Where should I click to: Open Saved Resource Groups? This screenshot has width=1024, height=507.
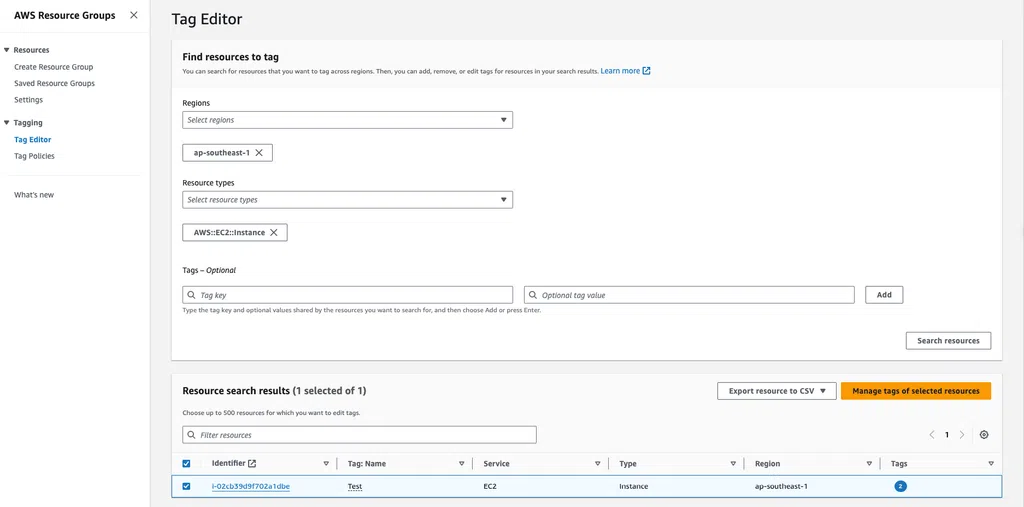(x=54, y=84)
